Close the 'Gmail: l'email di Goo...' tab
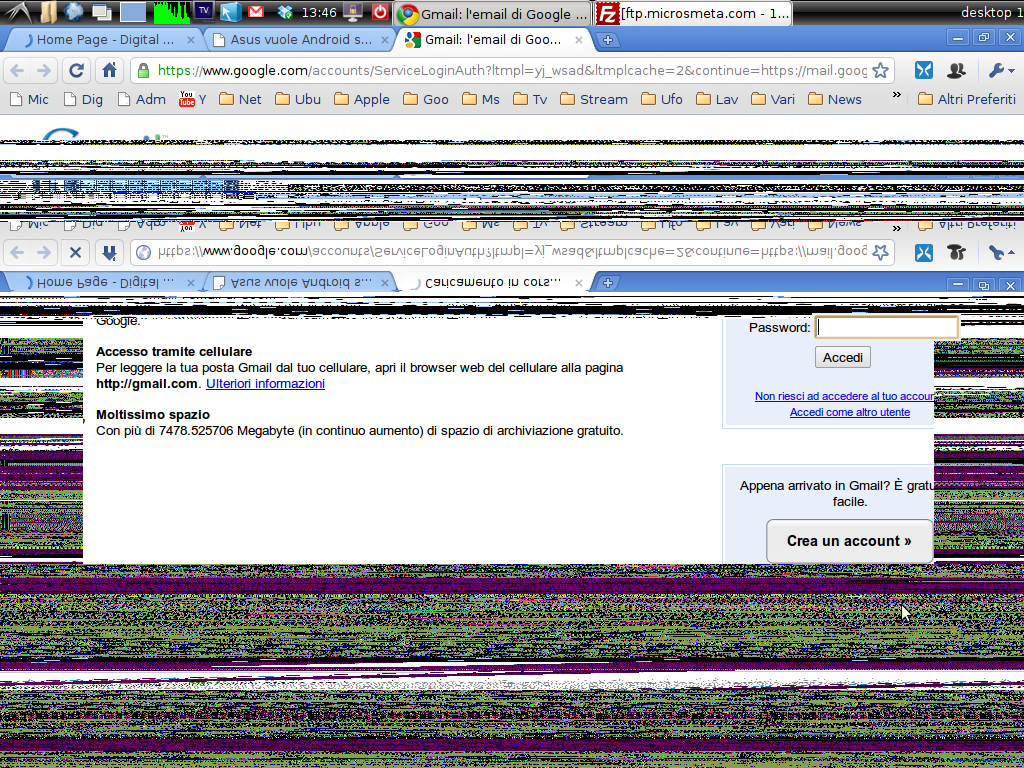 click(579, 40)
